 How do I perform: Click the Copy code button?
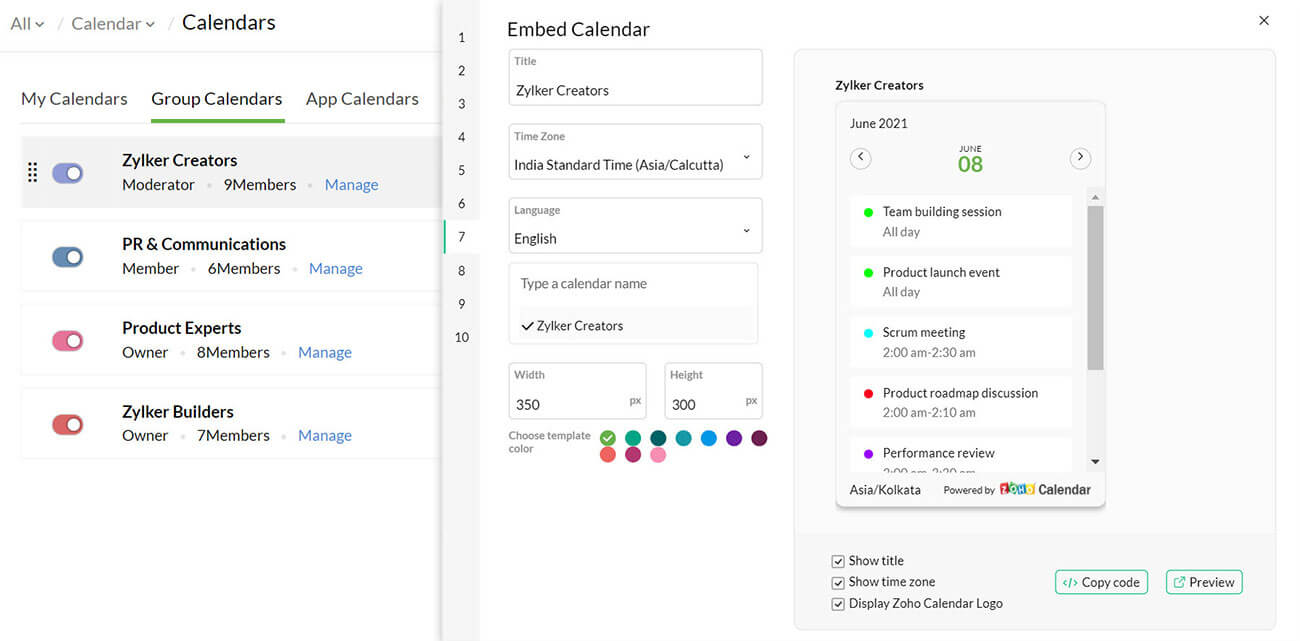click(x=1101, y=582)
